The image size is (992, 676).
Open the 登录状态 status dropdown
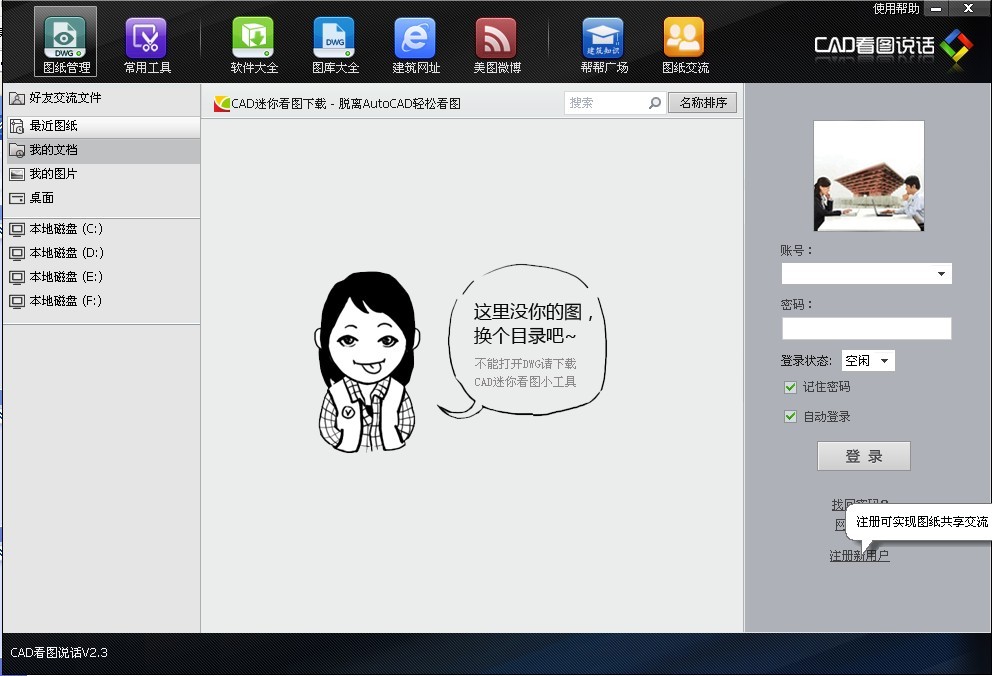click(884, 361)
